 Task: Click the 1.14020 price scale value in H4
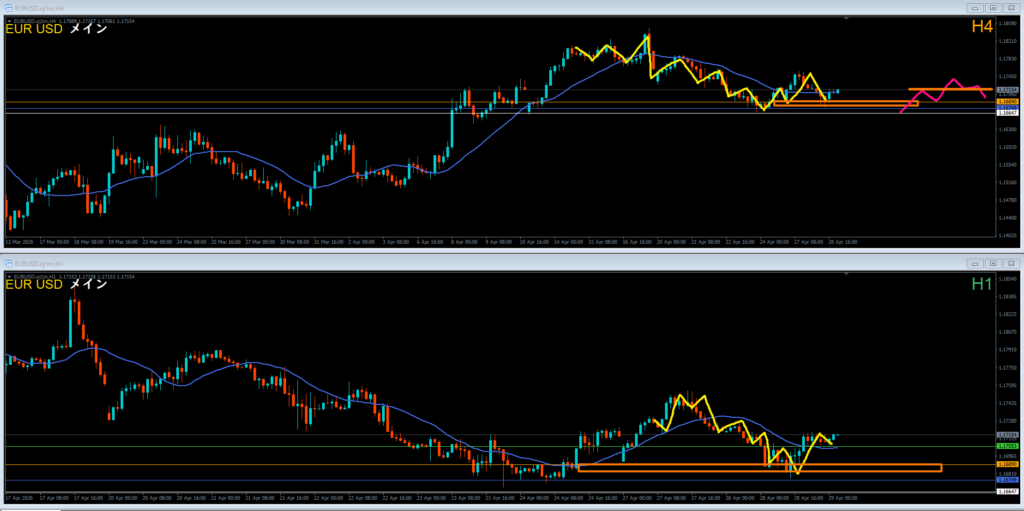(1006, 235)
